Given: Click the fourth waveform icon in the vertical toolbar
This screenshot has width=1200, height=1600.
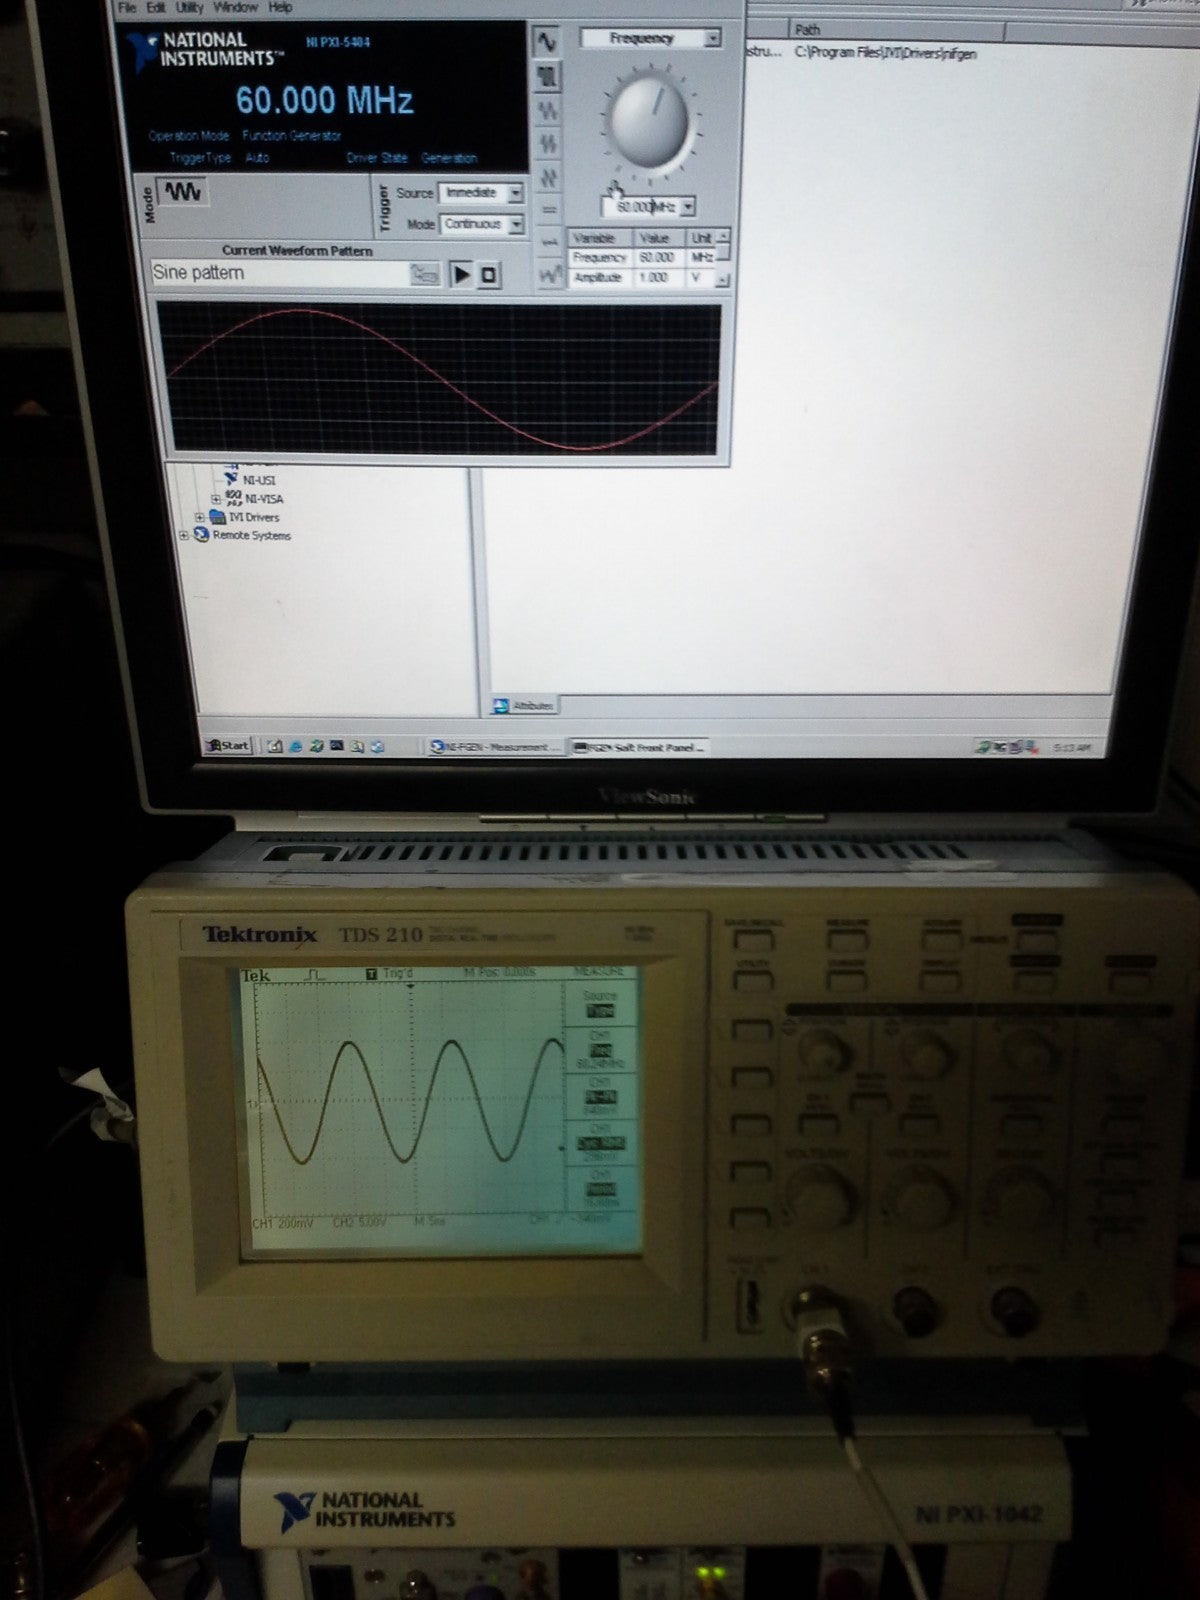Looking at the screenshot, I should click(548, 144).
